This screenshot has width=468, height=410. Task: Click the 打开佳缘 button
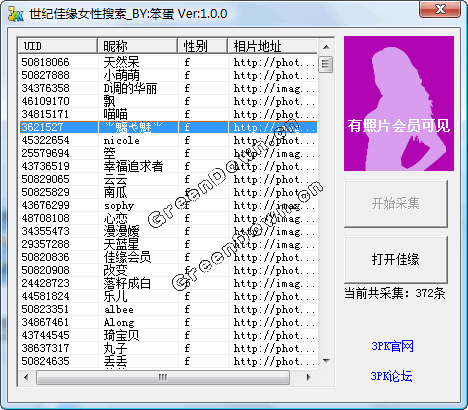click(x=396, y=259)
